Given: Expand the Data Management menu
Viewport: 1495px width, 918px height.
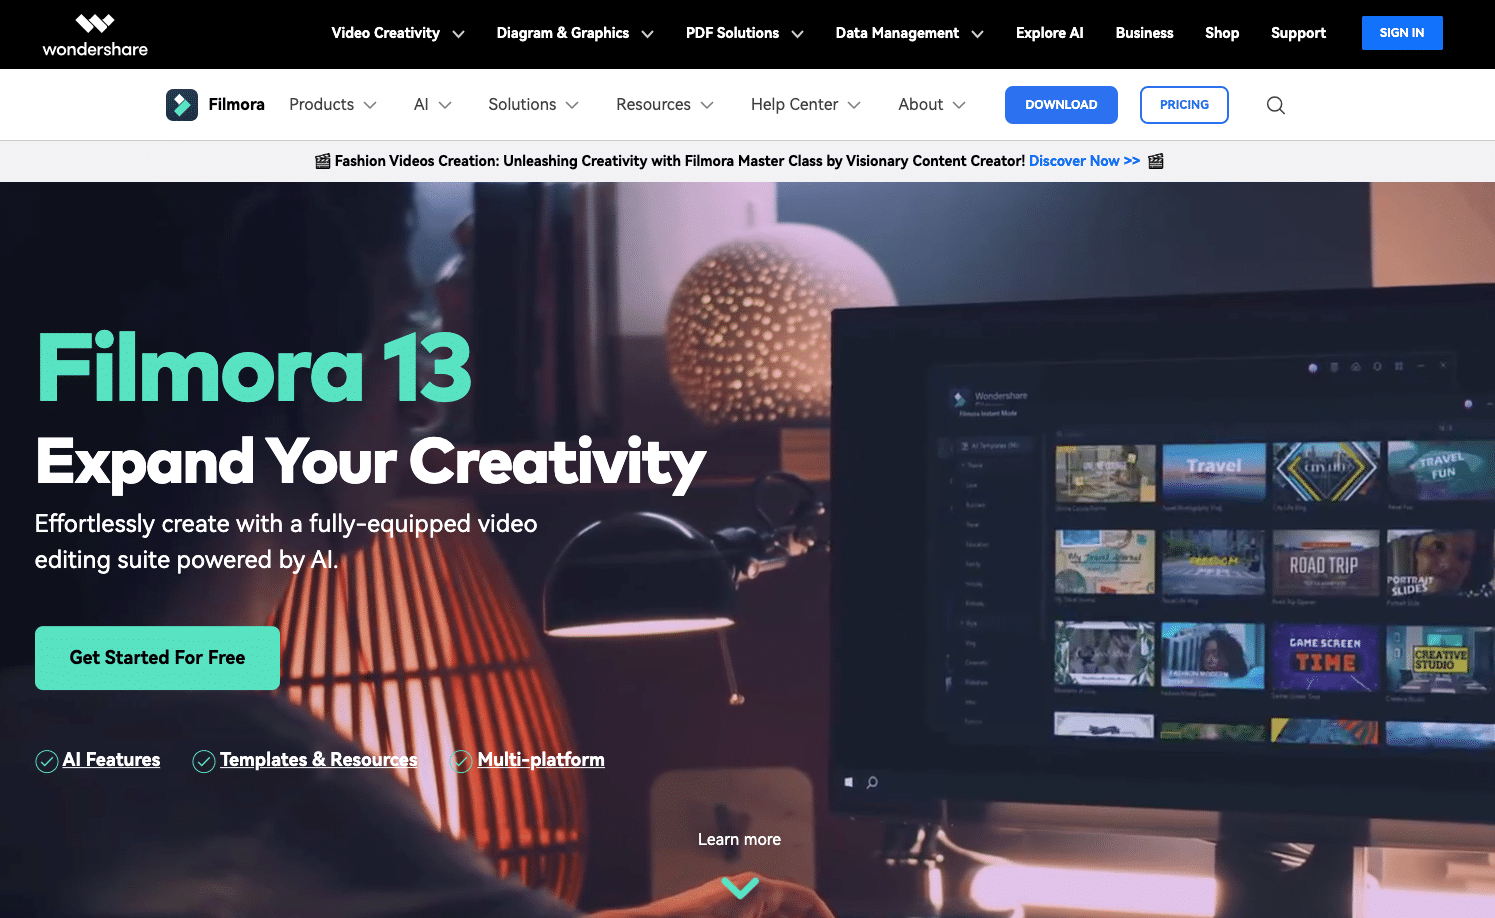Looking at the screenshot, I should 910,33.
